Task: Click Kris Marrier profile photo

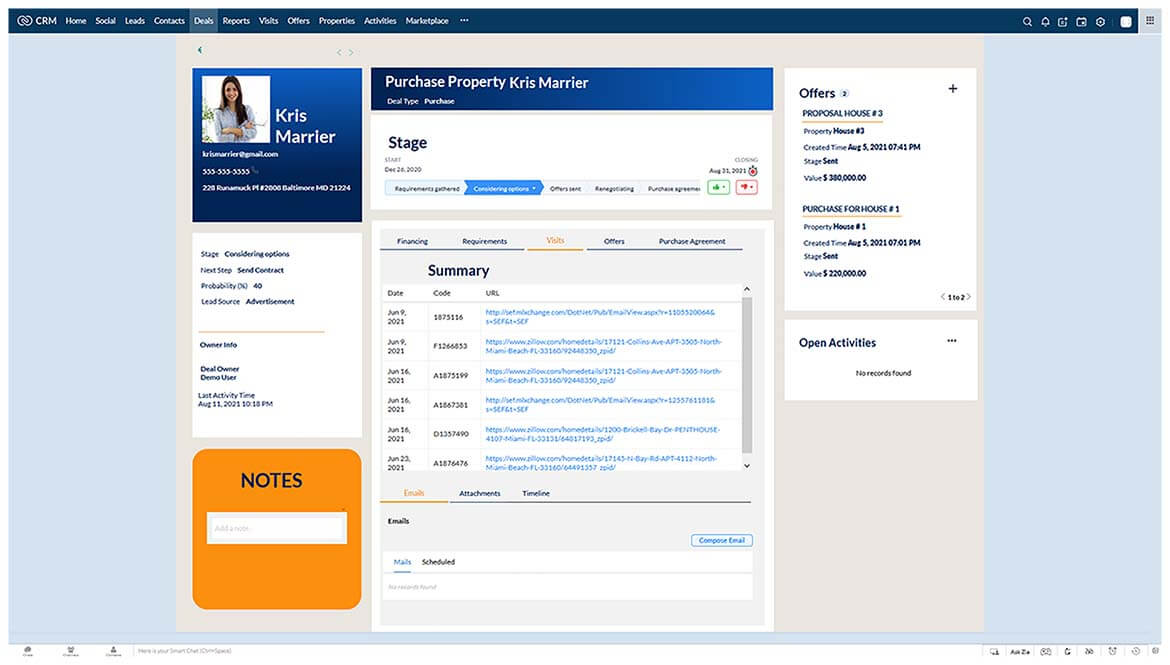Action: tap(235, 109)
